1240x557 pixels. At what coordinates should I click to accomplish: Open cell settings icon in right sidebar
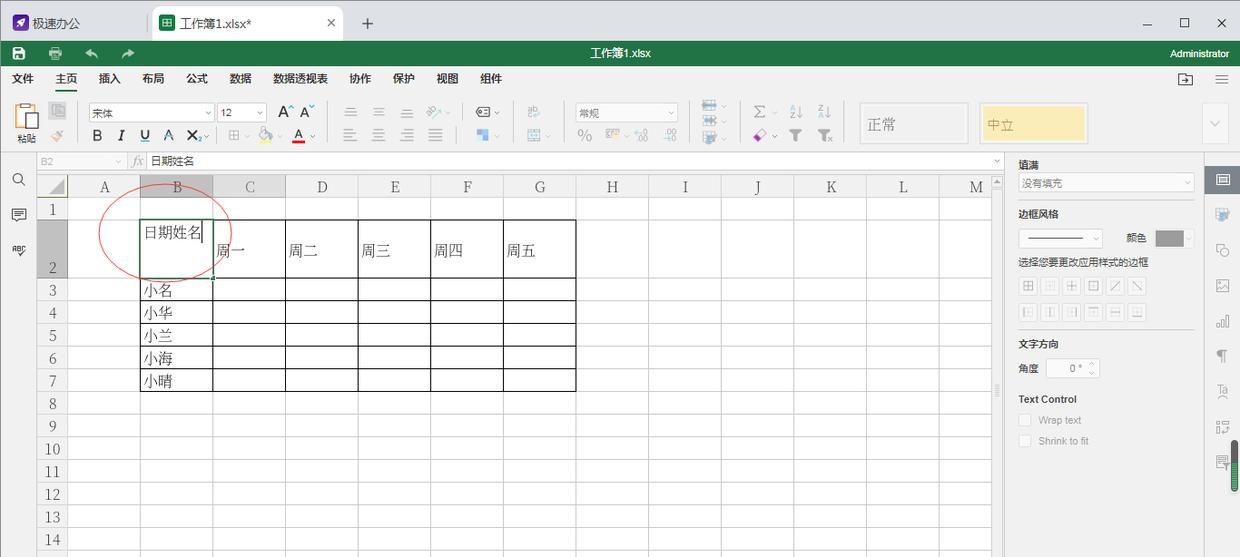1222,180
